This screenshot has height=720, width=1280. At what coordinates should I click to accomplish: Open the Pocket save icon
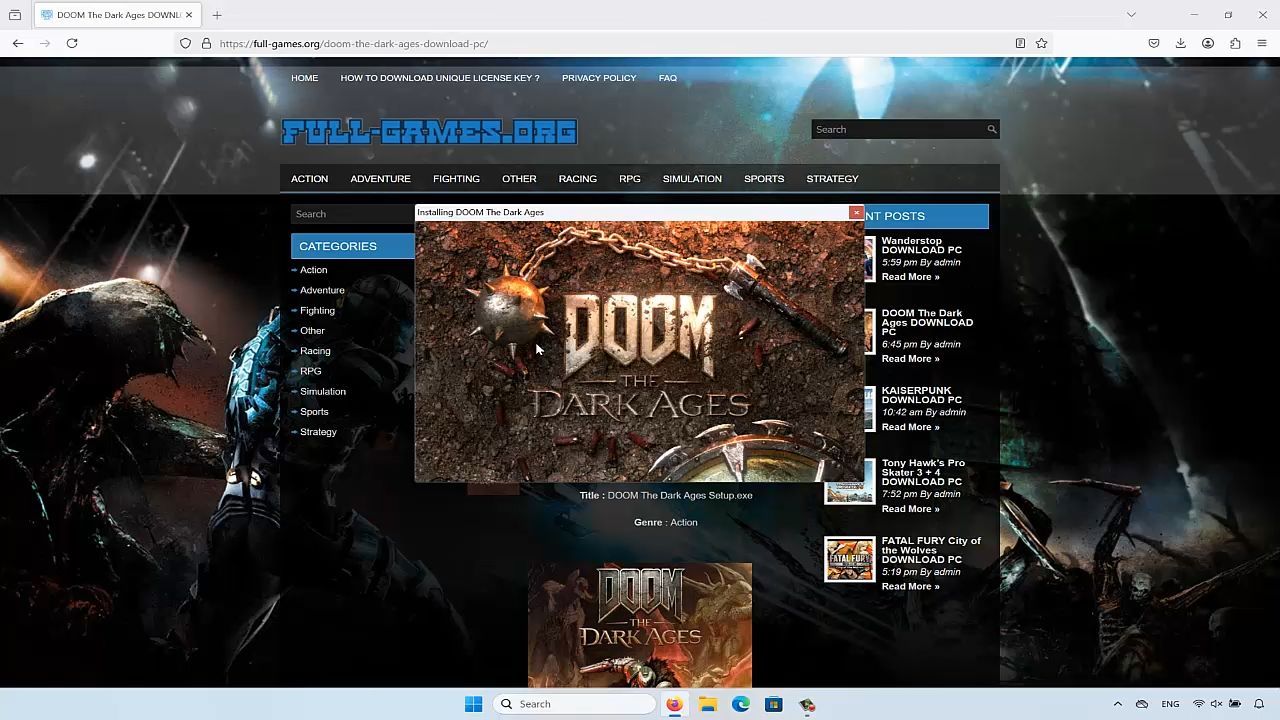click(1154, 43)
